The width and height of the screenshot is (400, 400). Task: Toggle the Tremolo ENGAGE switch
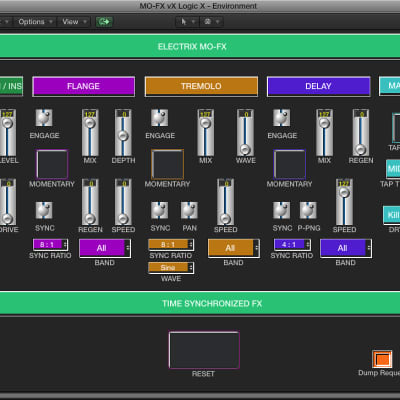[159, 118]
